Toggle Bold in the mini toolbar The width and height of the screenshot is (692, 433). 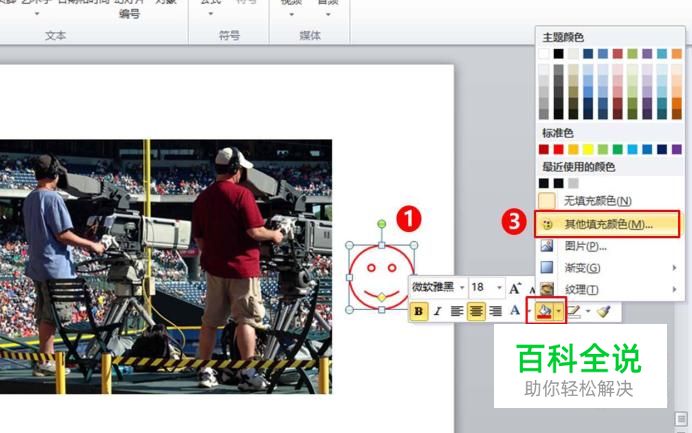coord(418,311)
